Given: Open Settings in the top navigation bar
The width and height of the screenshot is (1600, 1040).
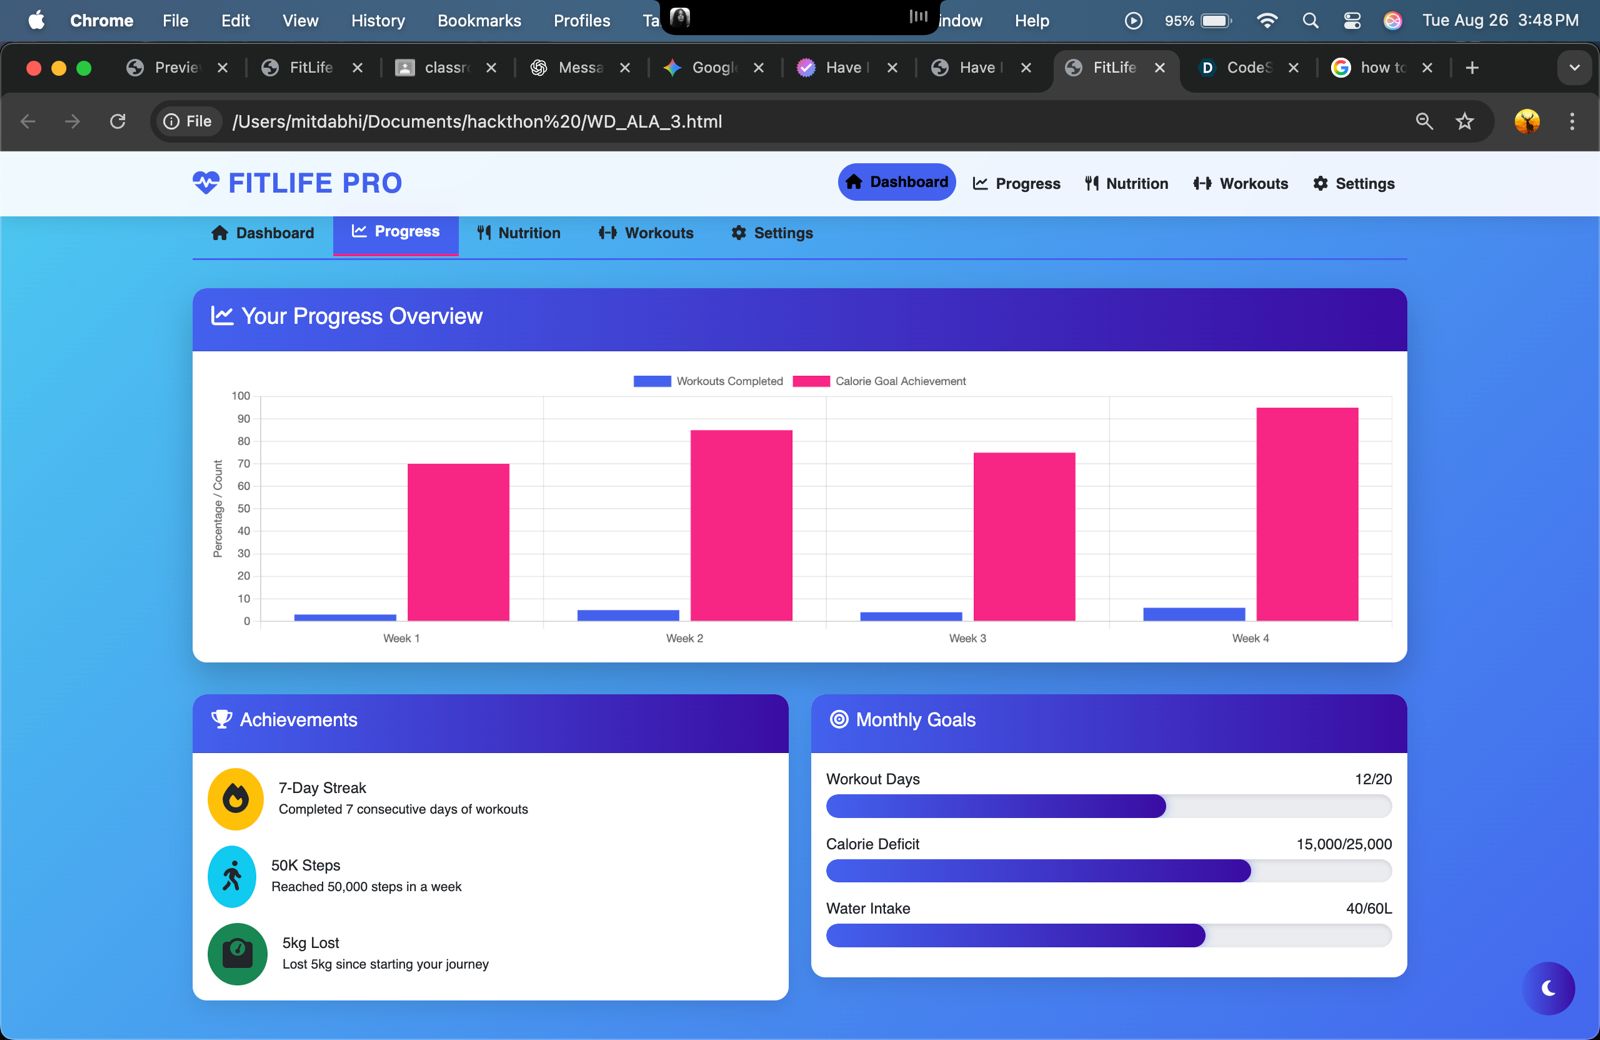Looking at the screenshot, I should coord(1353,183).
